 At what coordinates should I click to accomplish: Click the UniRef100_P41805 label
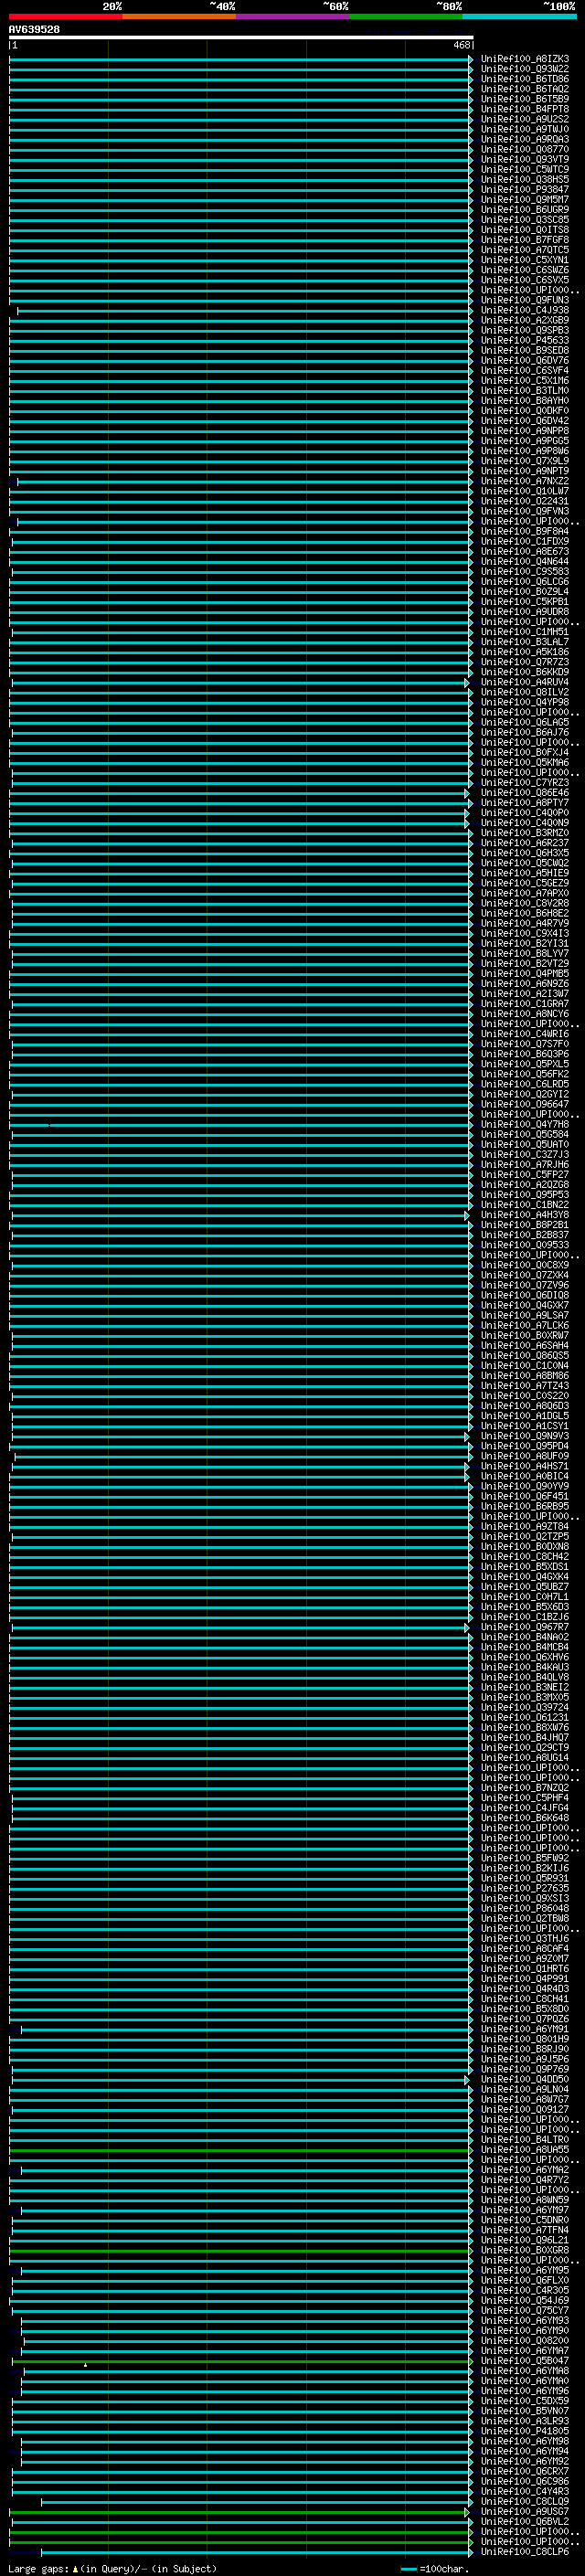pyautogui.click(x=525, y=2431)
